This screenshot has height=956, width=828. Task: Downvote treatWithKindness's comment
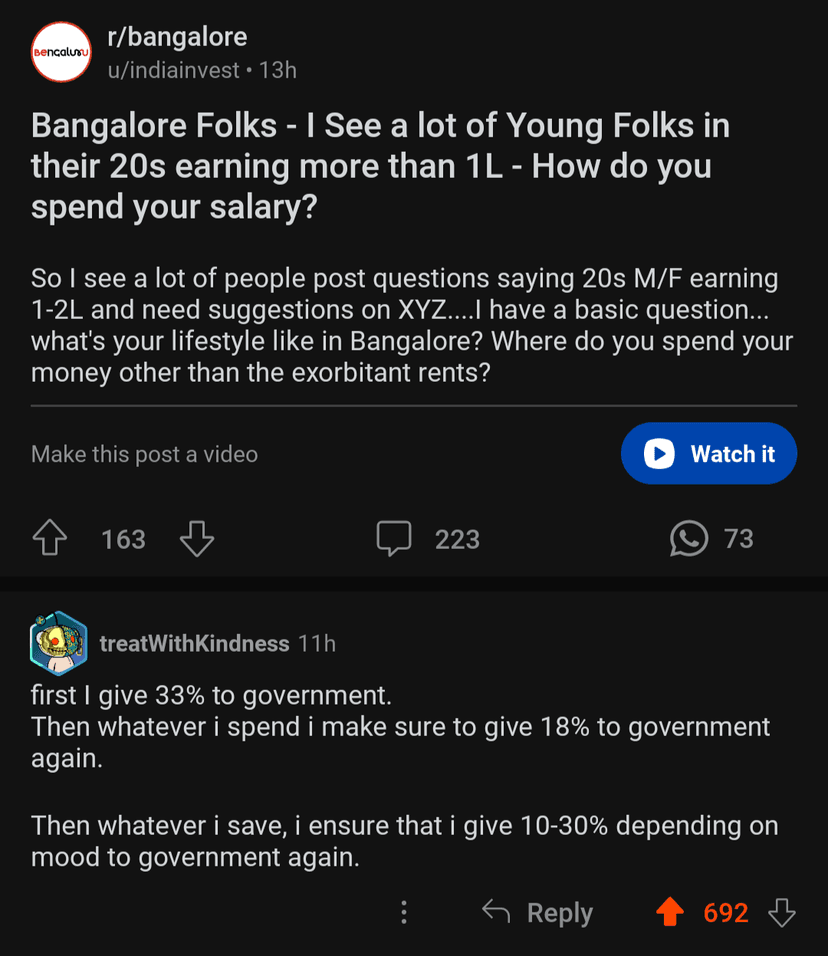tap(781, 912)
